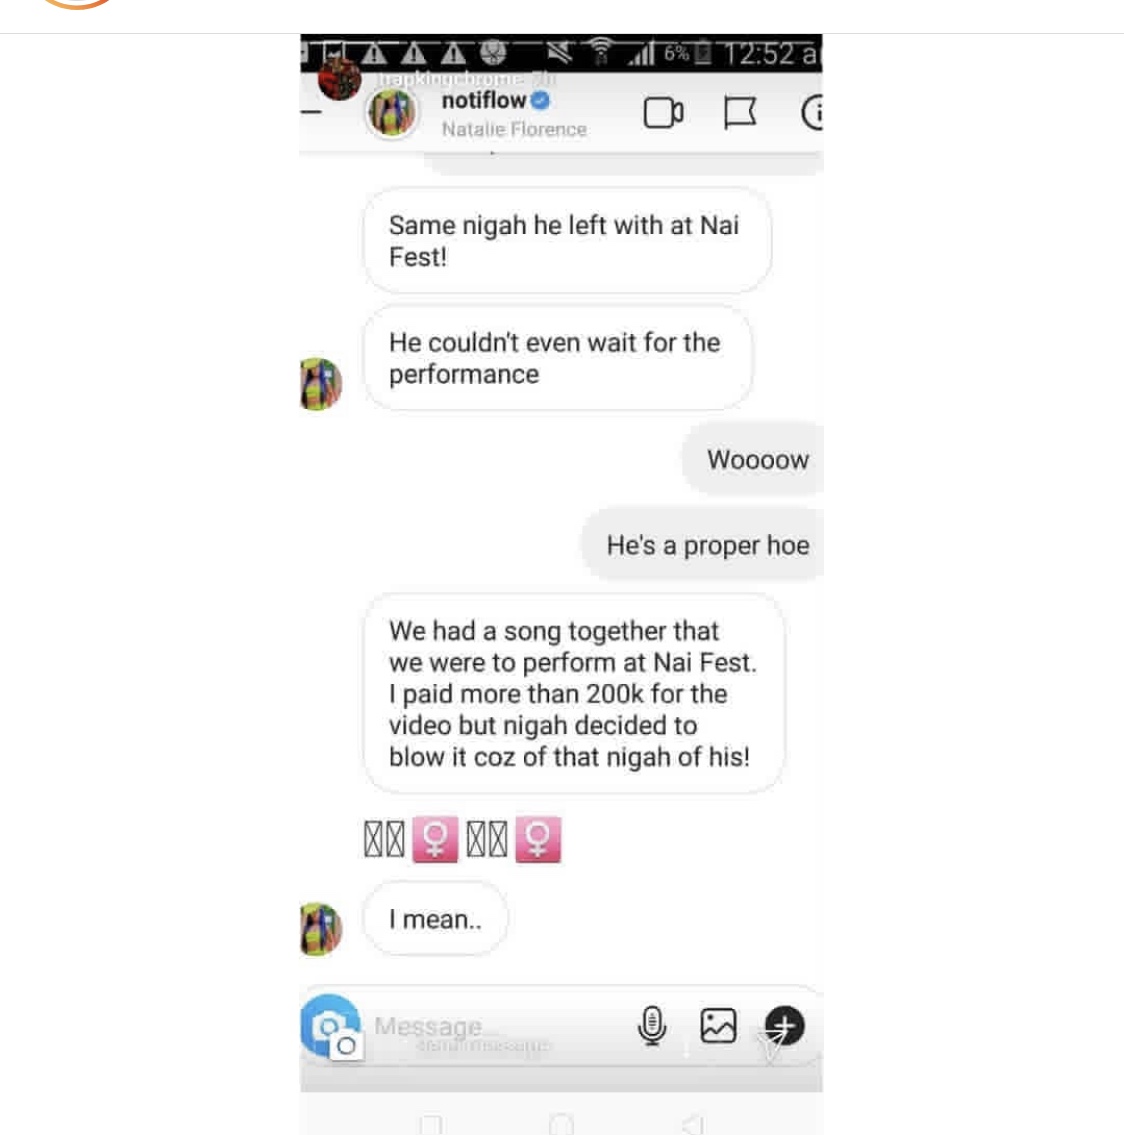Tap the flag icon in chat header
The height and width of the screenshot is (1135, 1124).
coord(740,113)
